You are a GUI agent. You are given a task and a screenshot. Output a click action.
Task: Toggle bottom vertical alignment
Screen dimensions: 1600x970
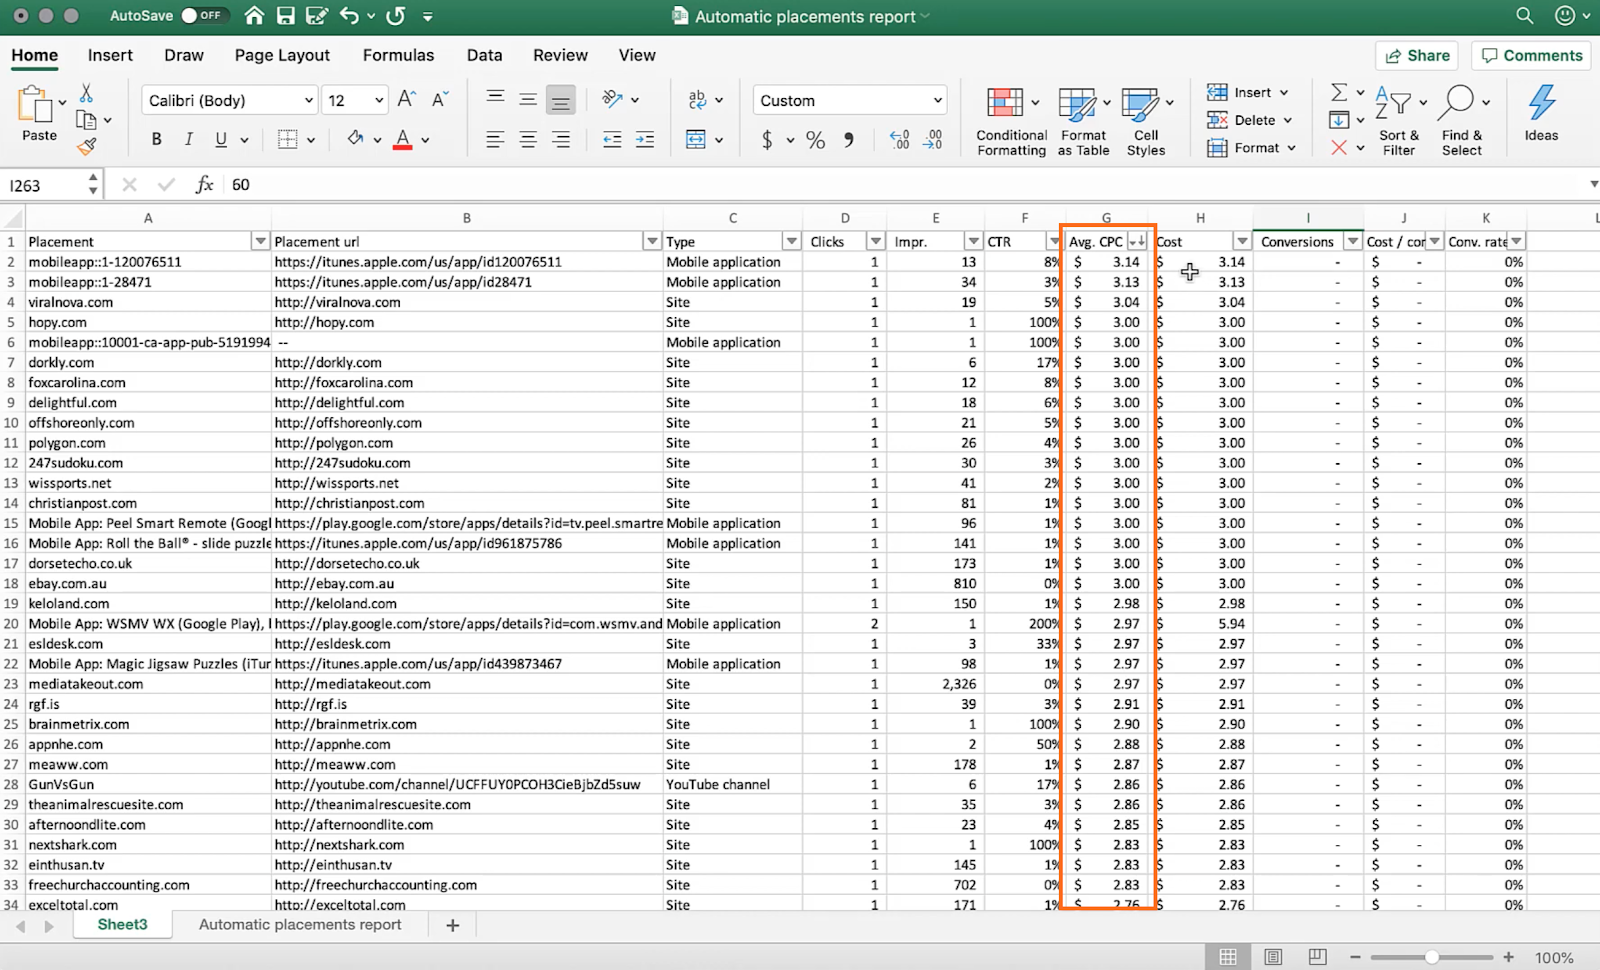pos(561,99)
